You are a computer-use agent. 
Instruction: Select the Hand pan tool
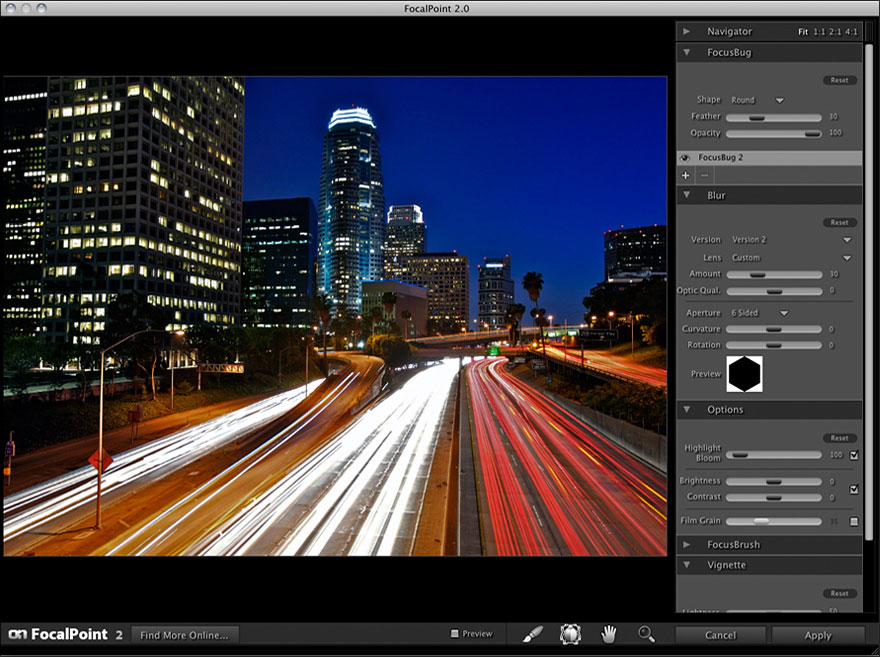[608, 635]
